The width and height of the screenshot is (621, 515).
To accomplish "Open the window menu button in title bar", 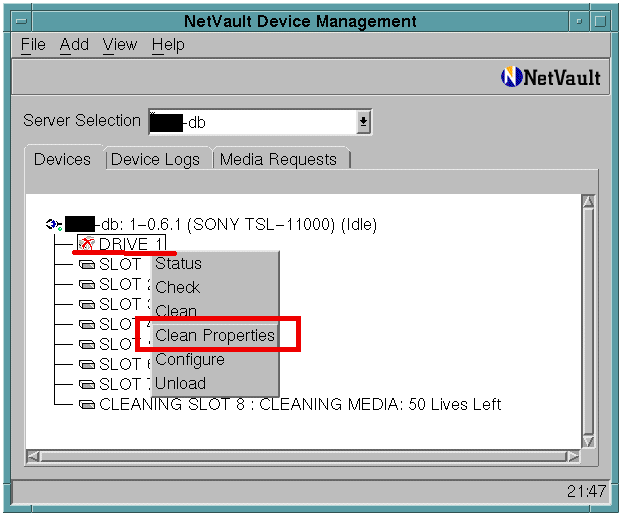I will (x=21, y=21).
